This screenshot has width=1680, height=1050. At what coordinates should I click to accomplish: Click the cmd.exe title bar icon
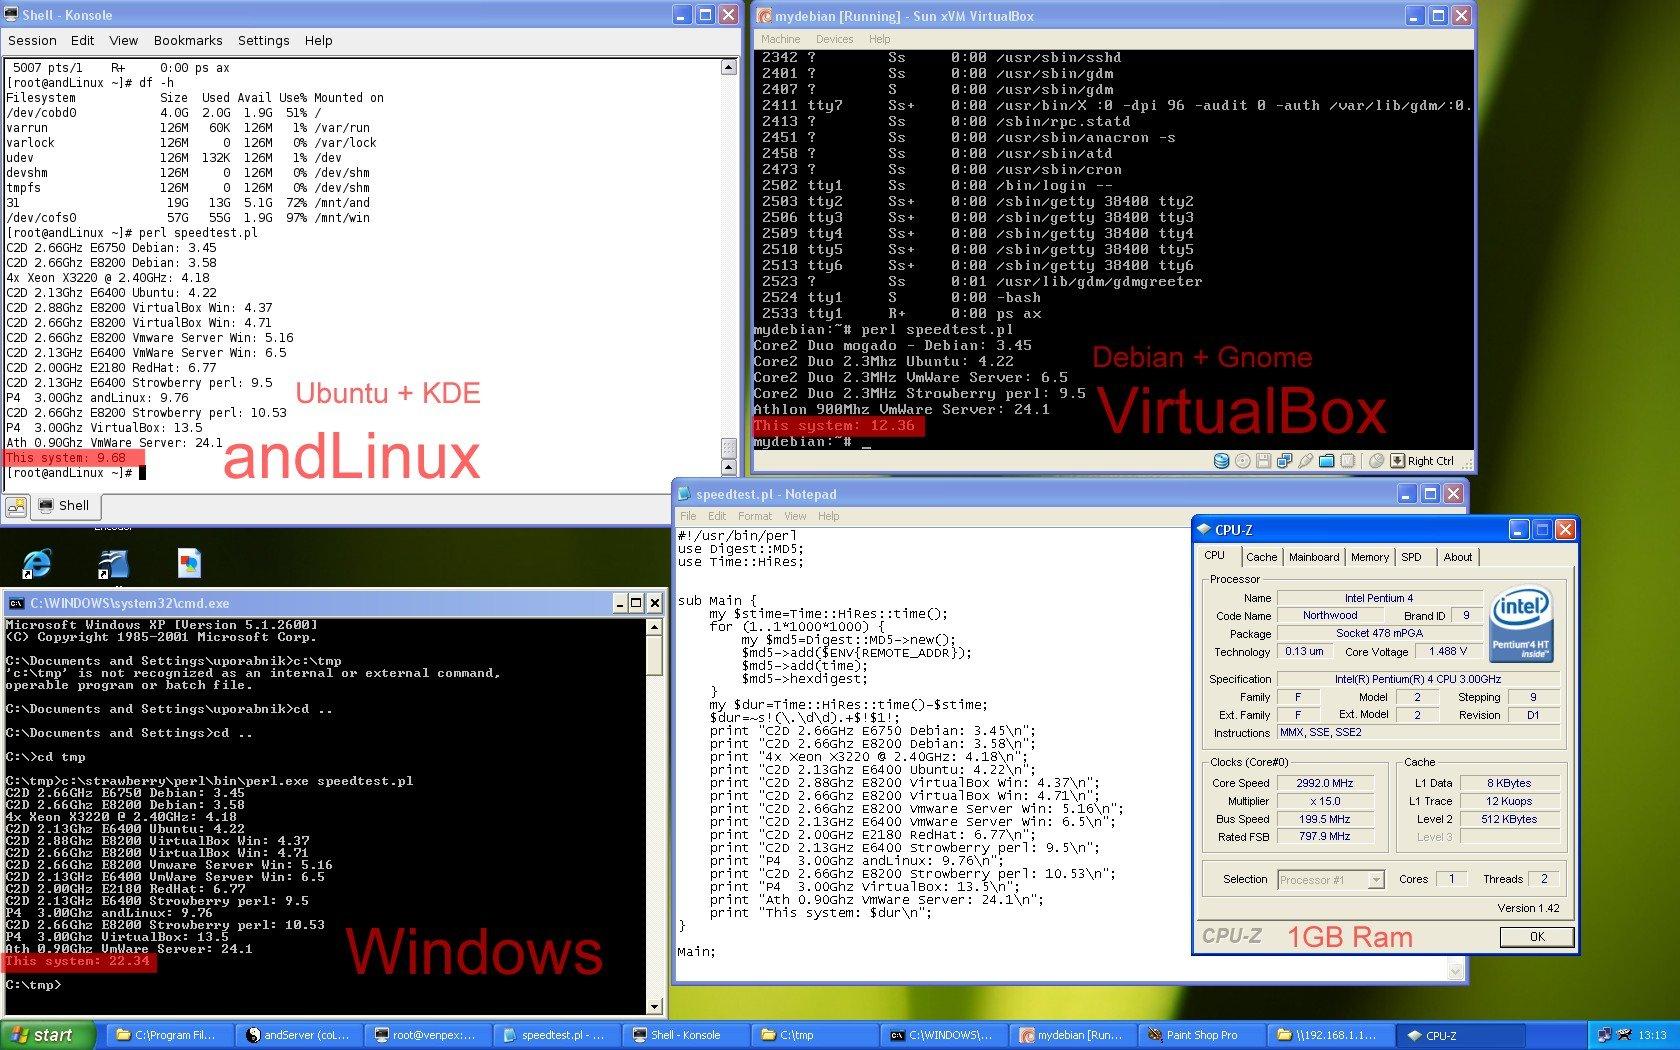[x=16, y=603]
